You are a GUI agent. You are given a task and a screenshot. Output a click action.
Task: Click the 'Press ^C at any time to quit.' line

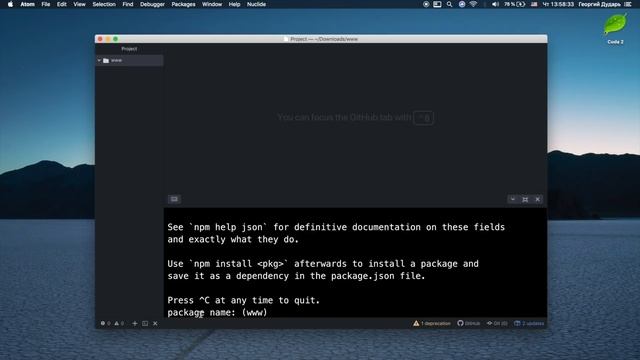pos(244,300)
